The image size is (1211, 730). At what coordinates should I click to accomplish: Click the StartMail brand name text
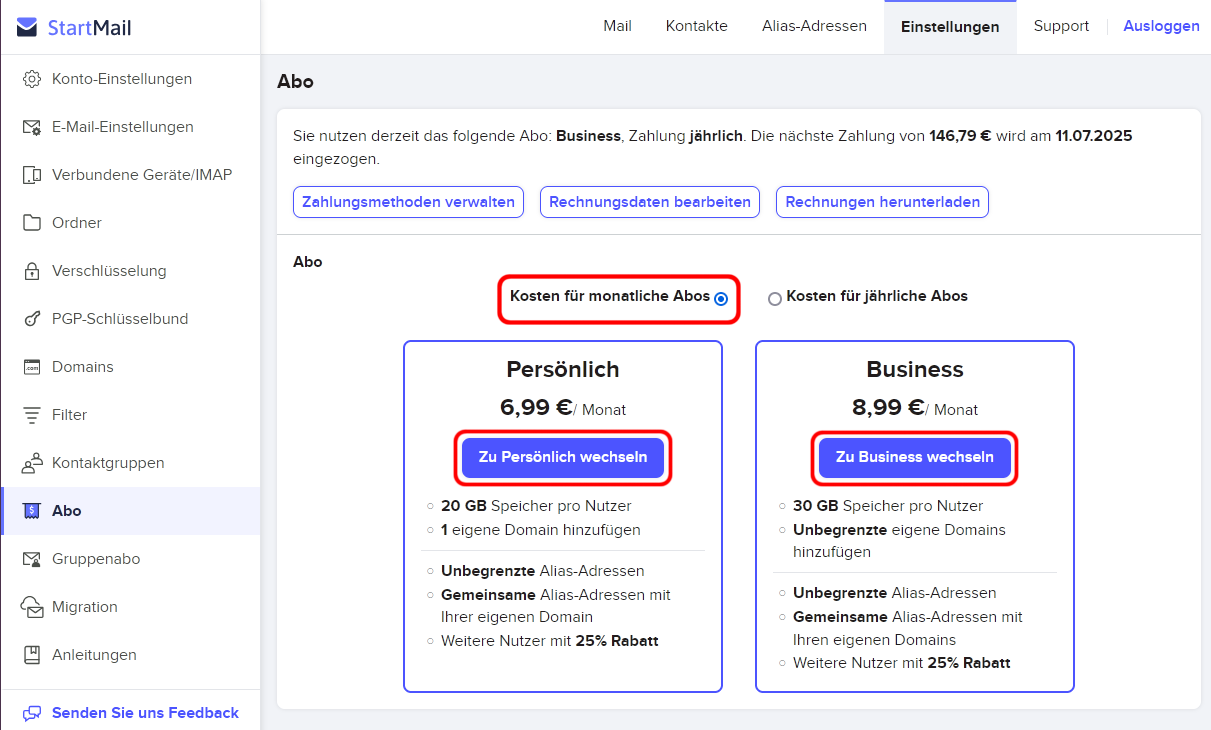click(89, 28)
